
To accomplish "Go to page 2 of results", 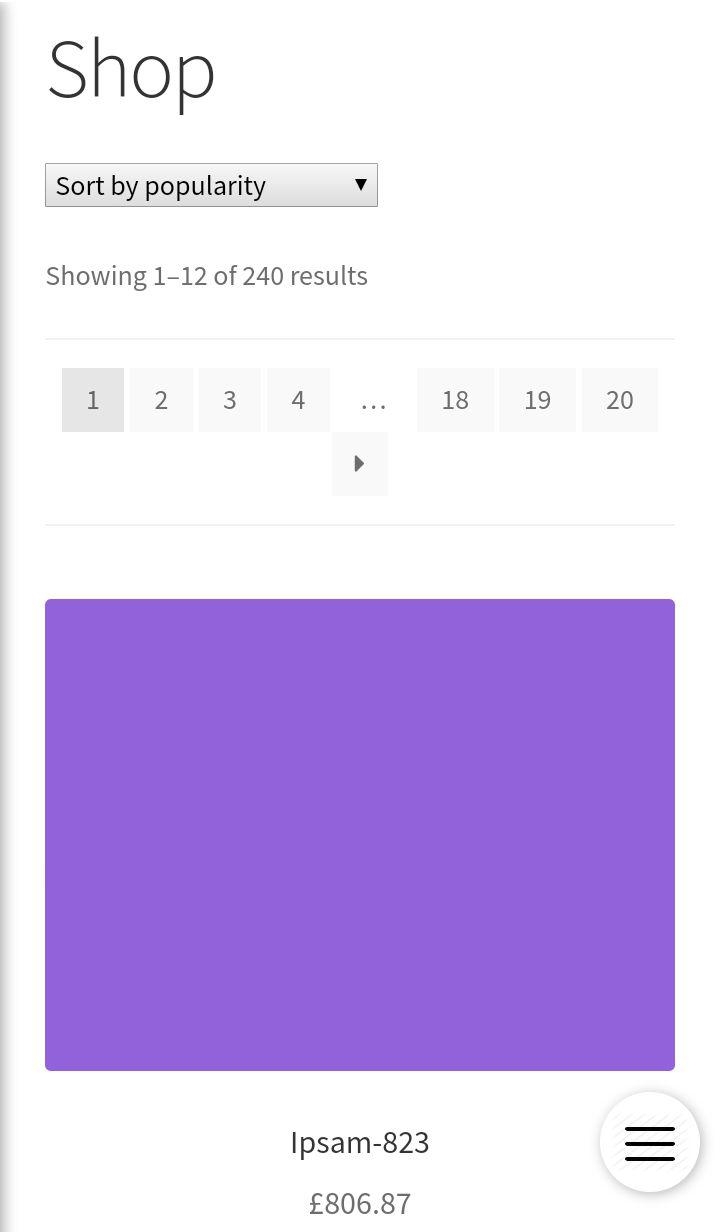I will pos(161,400).
